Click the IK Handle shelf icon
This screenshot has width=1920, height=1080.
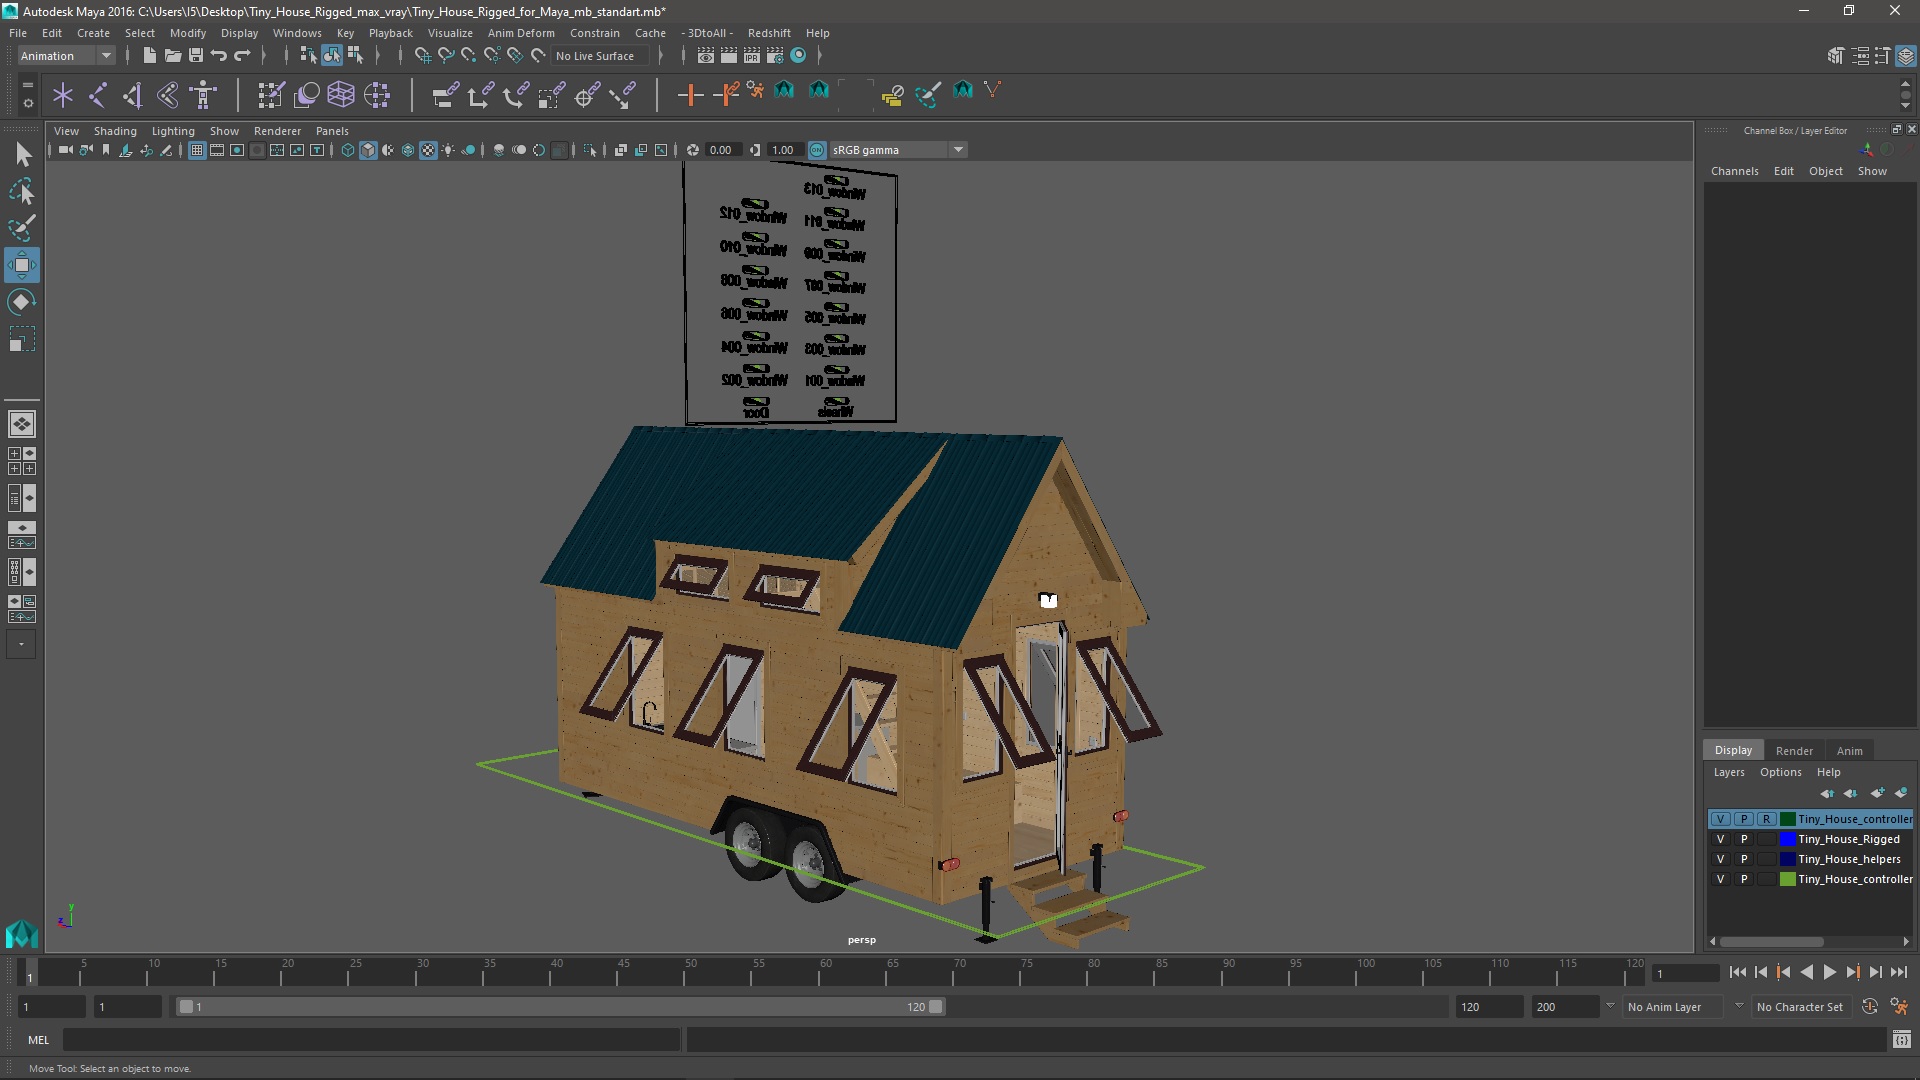pyautogui.click(x=133, y=95)
